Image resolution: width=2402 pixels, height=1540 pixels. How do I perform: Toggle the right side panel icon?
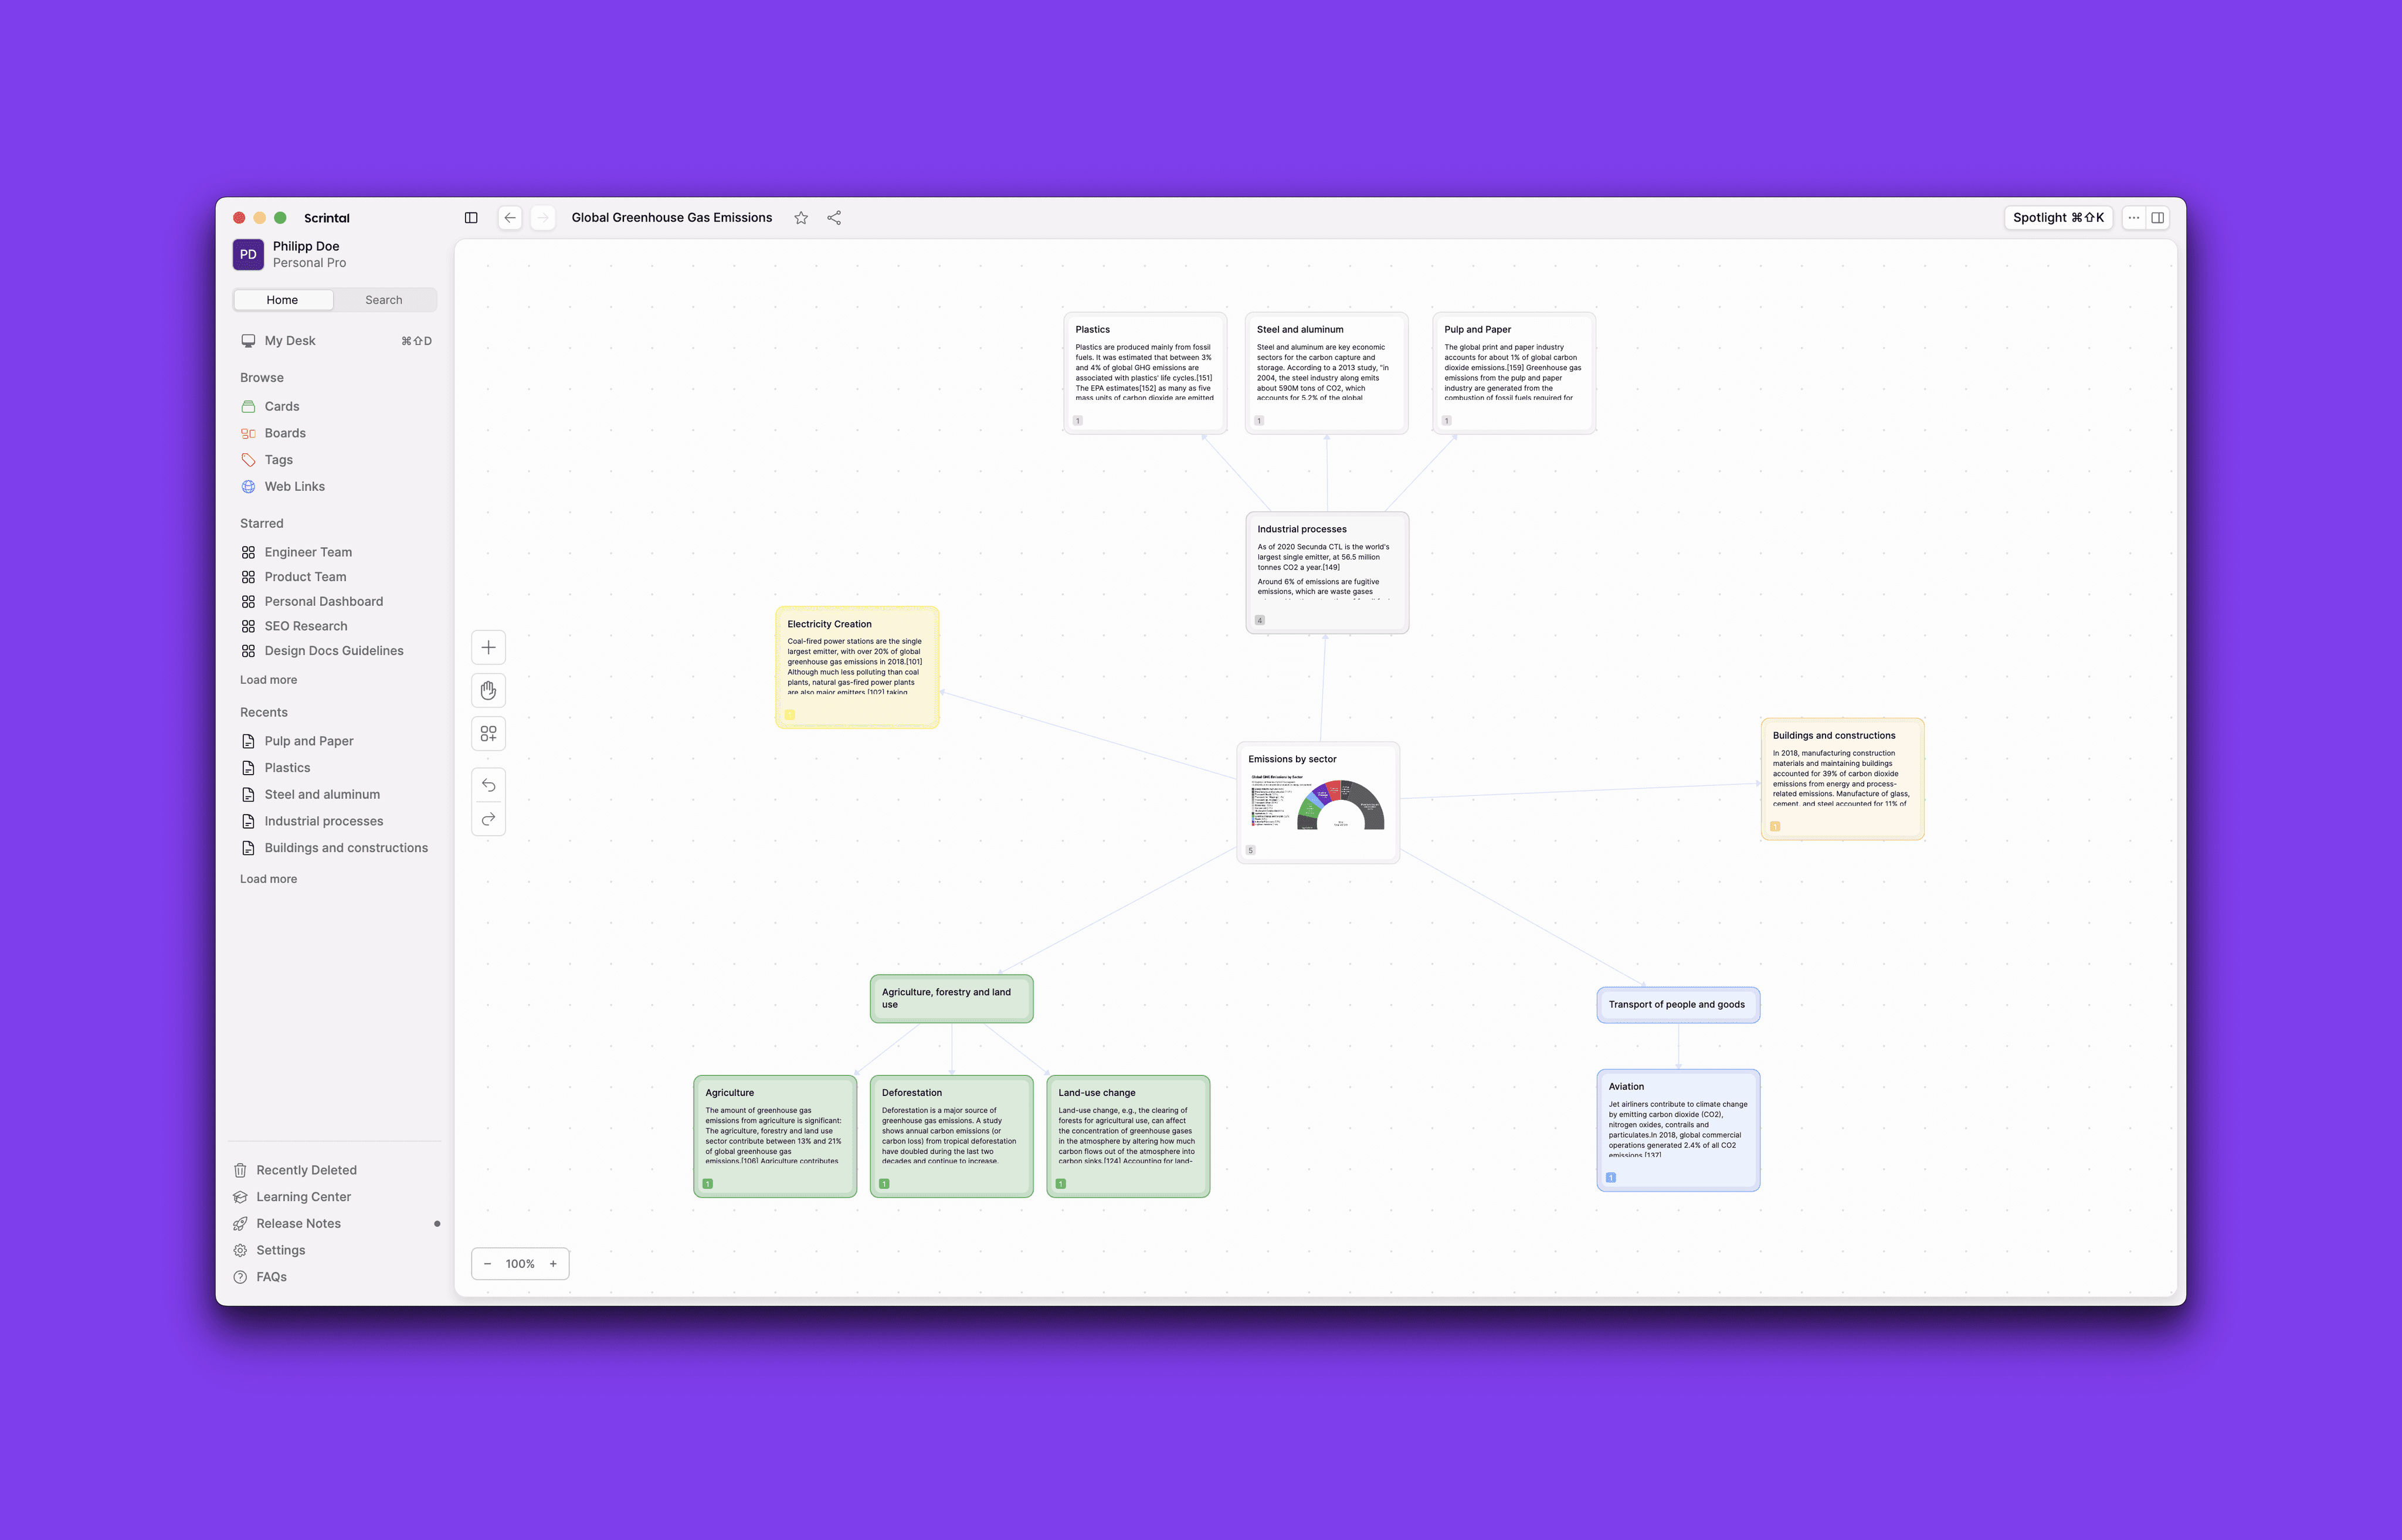click(2158, 218)
